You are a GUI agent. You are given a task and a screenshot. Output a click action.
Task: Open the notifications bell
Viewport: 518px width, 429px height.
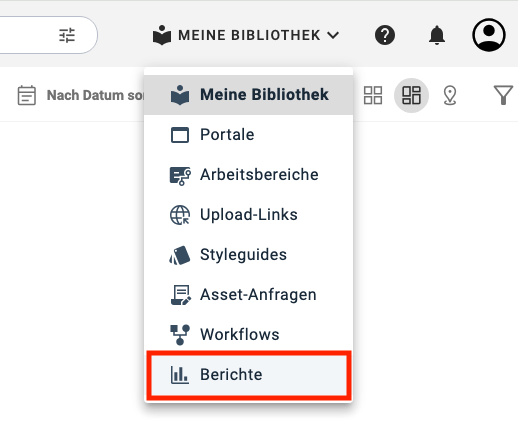[437, 35]
